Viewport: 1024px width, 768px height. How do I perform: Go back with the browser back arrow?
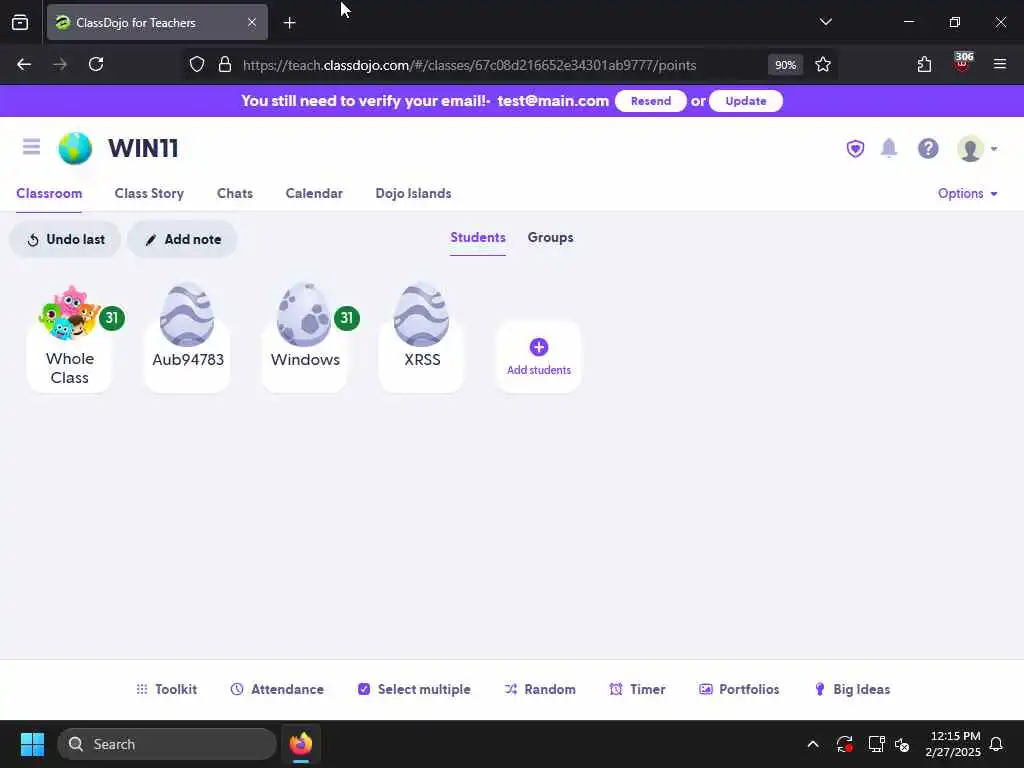click(24, 65)
